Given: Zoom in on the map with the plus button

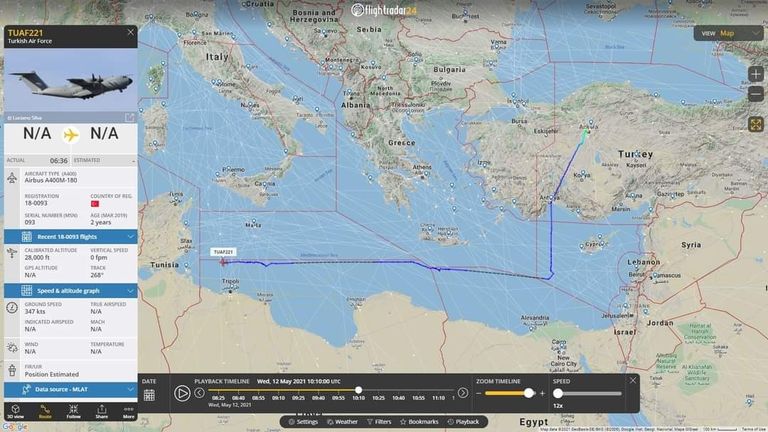Looking at the screenshot, I should [756, 74].
